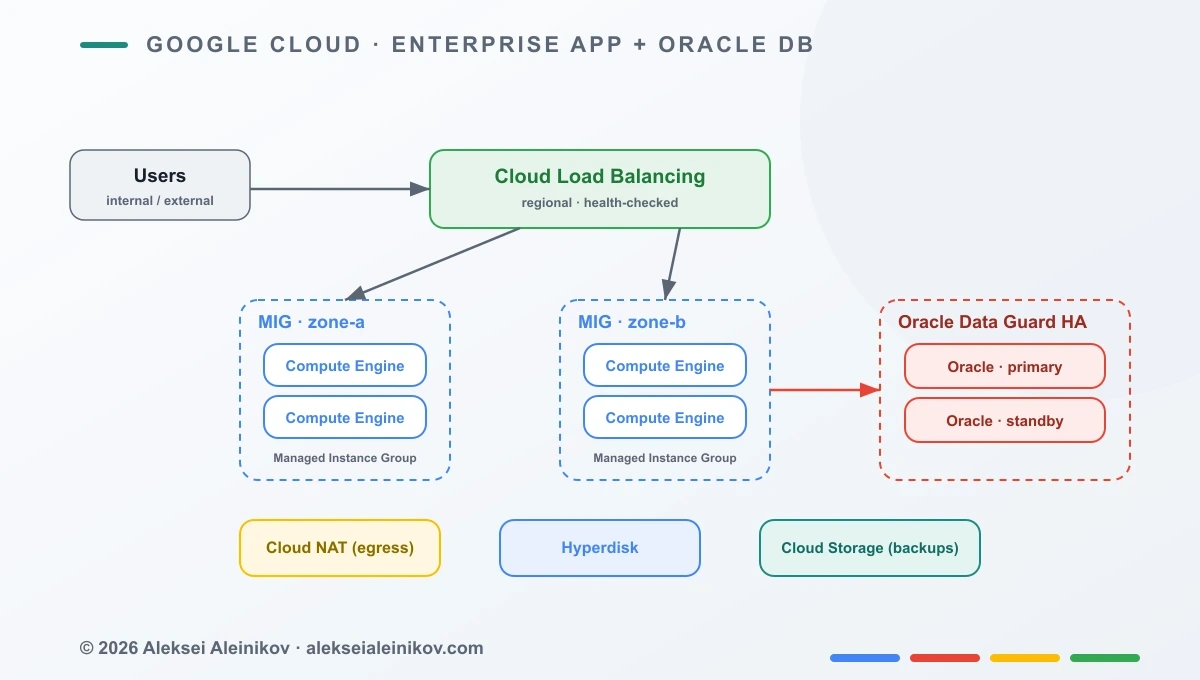
Task: Click Managed Instance Group label under zone-a
Action: pyautogui.click(x=345, y=458)
